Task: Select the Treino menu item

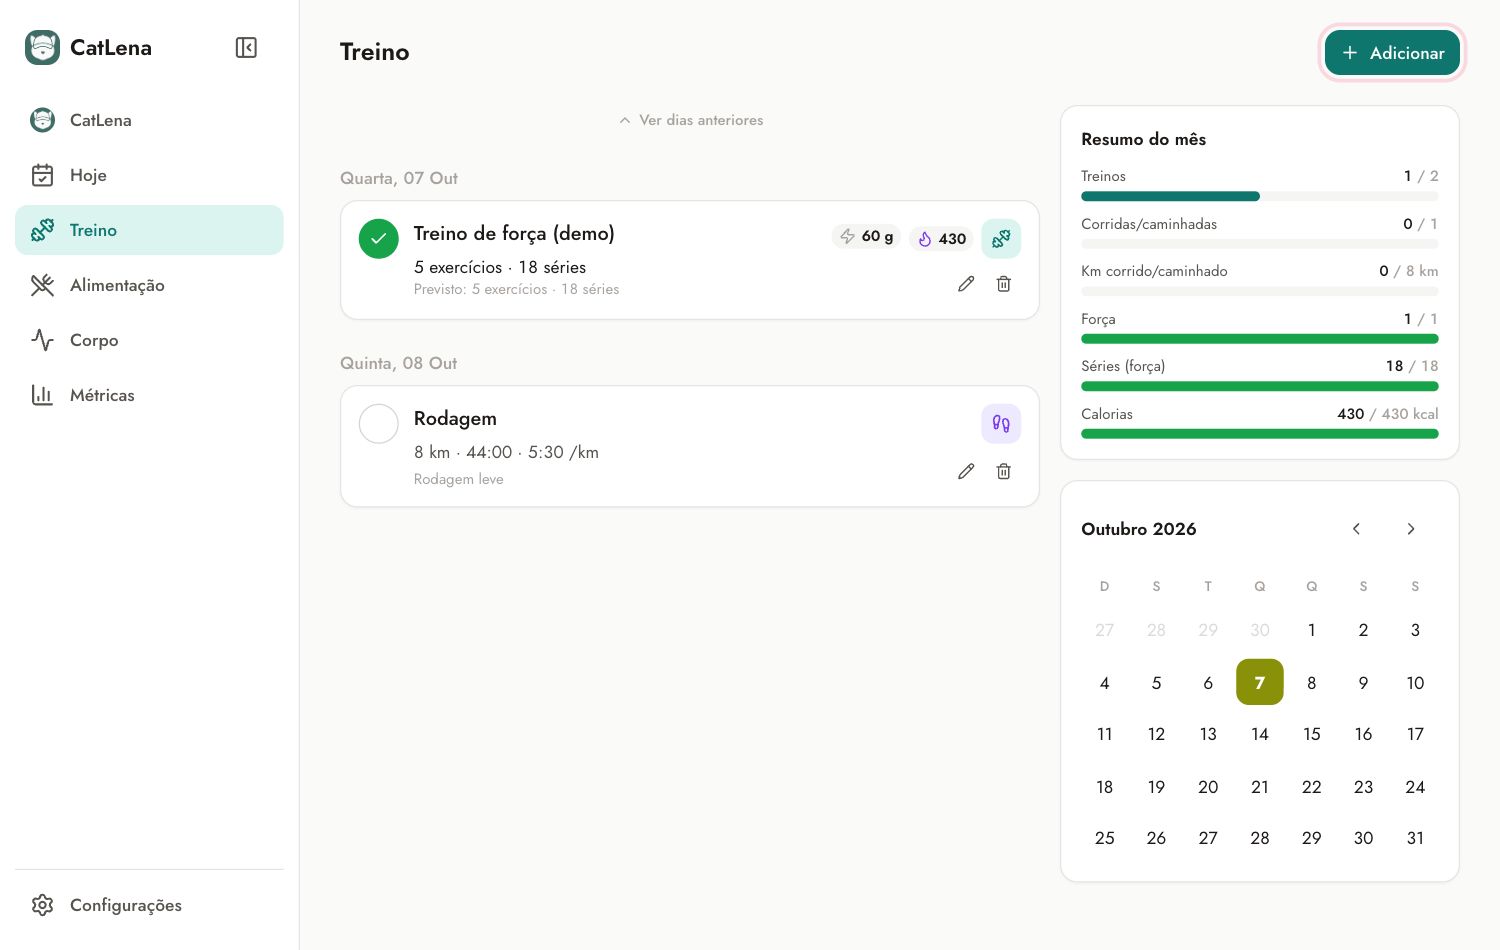Action: tap(149, 230)
